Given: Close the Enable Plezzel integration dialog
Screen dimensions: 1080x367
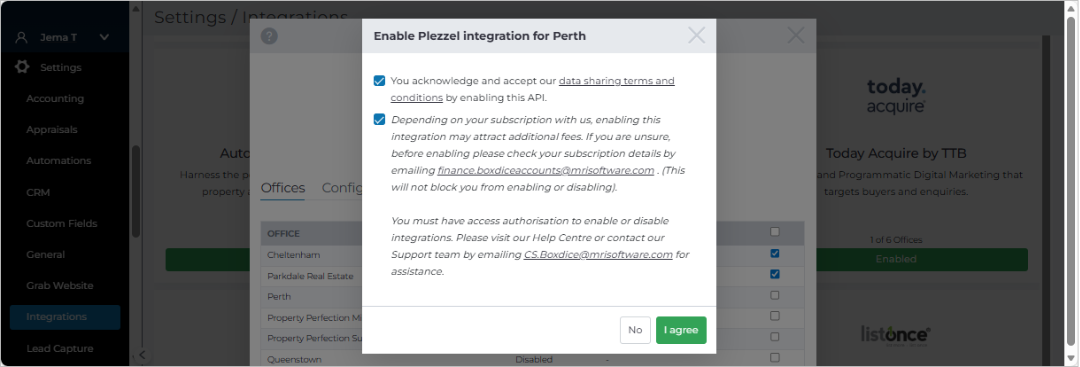Looking at the screenshot, I should coord(696,35).
